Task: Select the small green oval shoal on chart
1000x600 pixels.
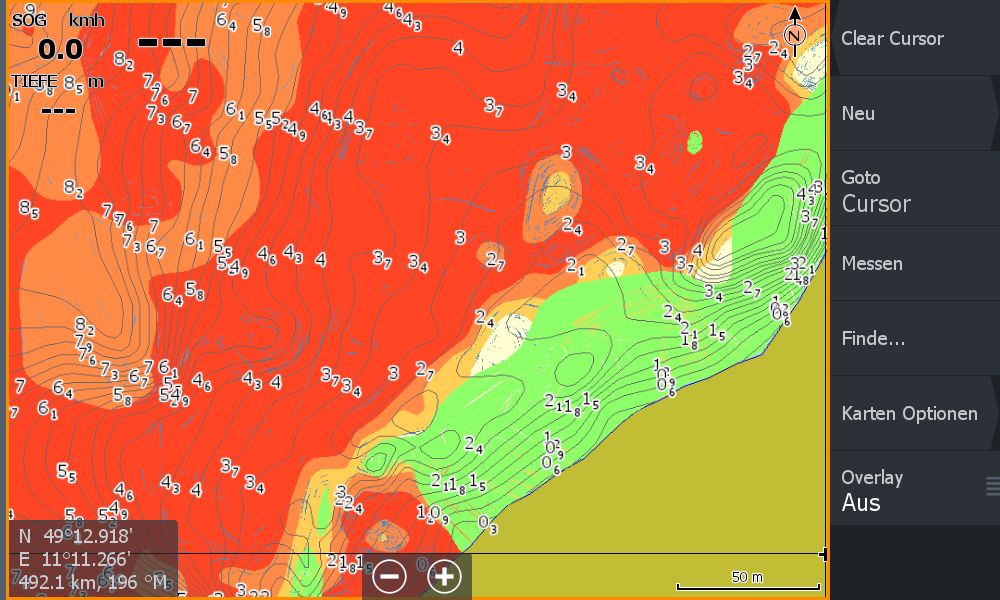Action: (697, 140)
